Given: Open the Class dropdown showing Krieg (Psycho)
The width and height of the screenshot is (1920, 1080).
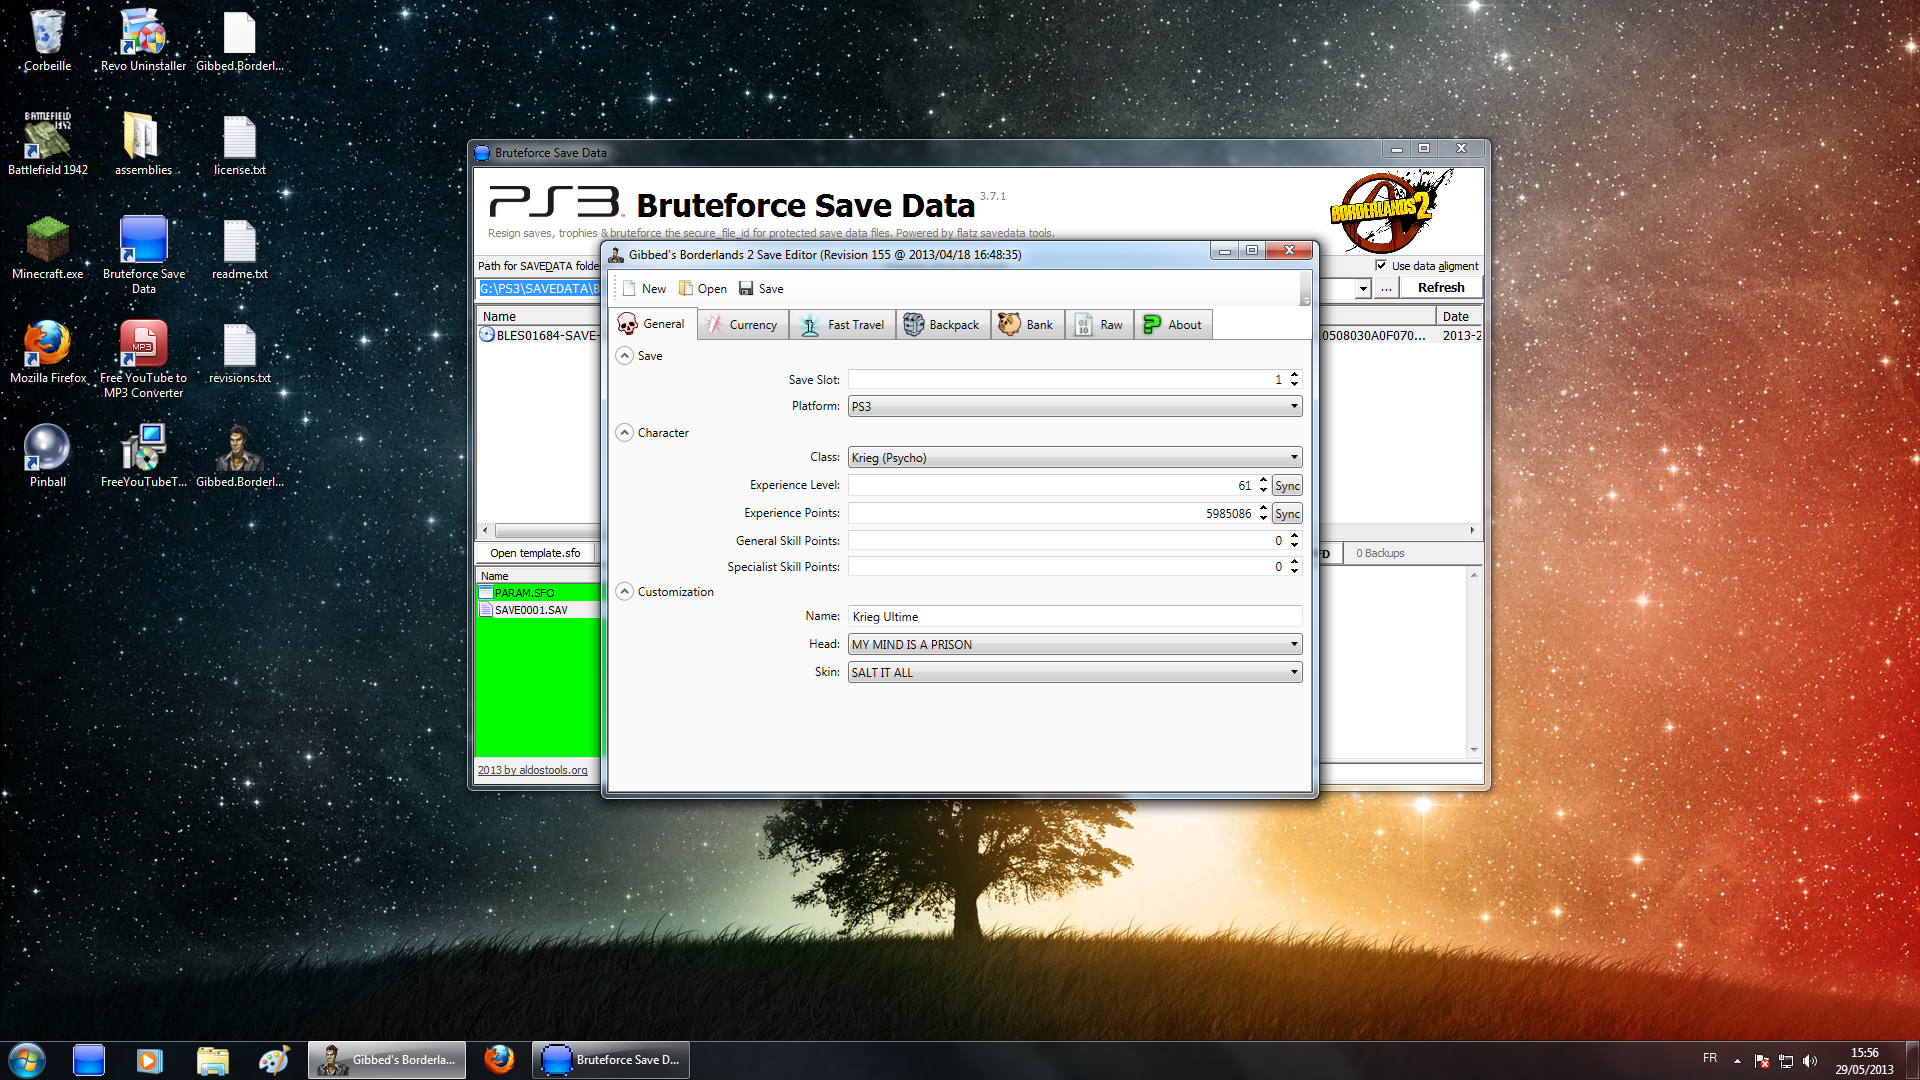Looking at the screenshot, I should tap(1075, 457).
